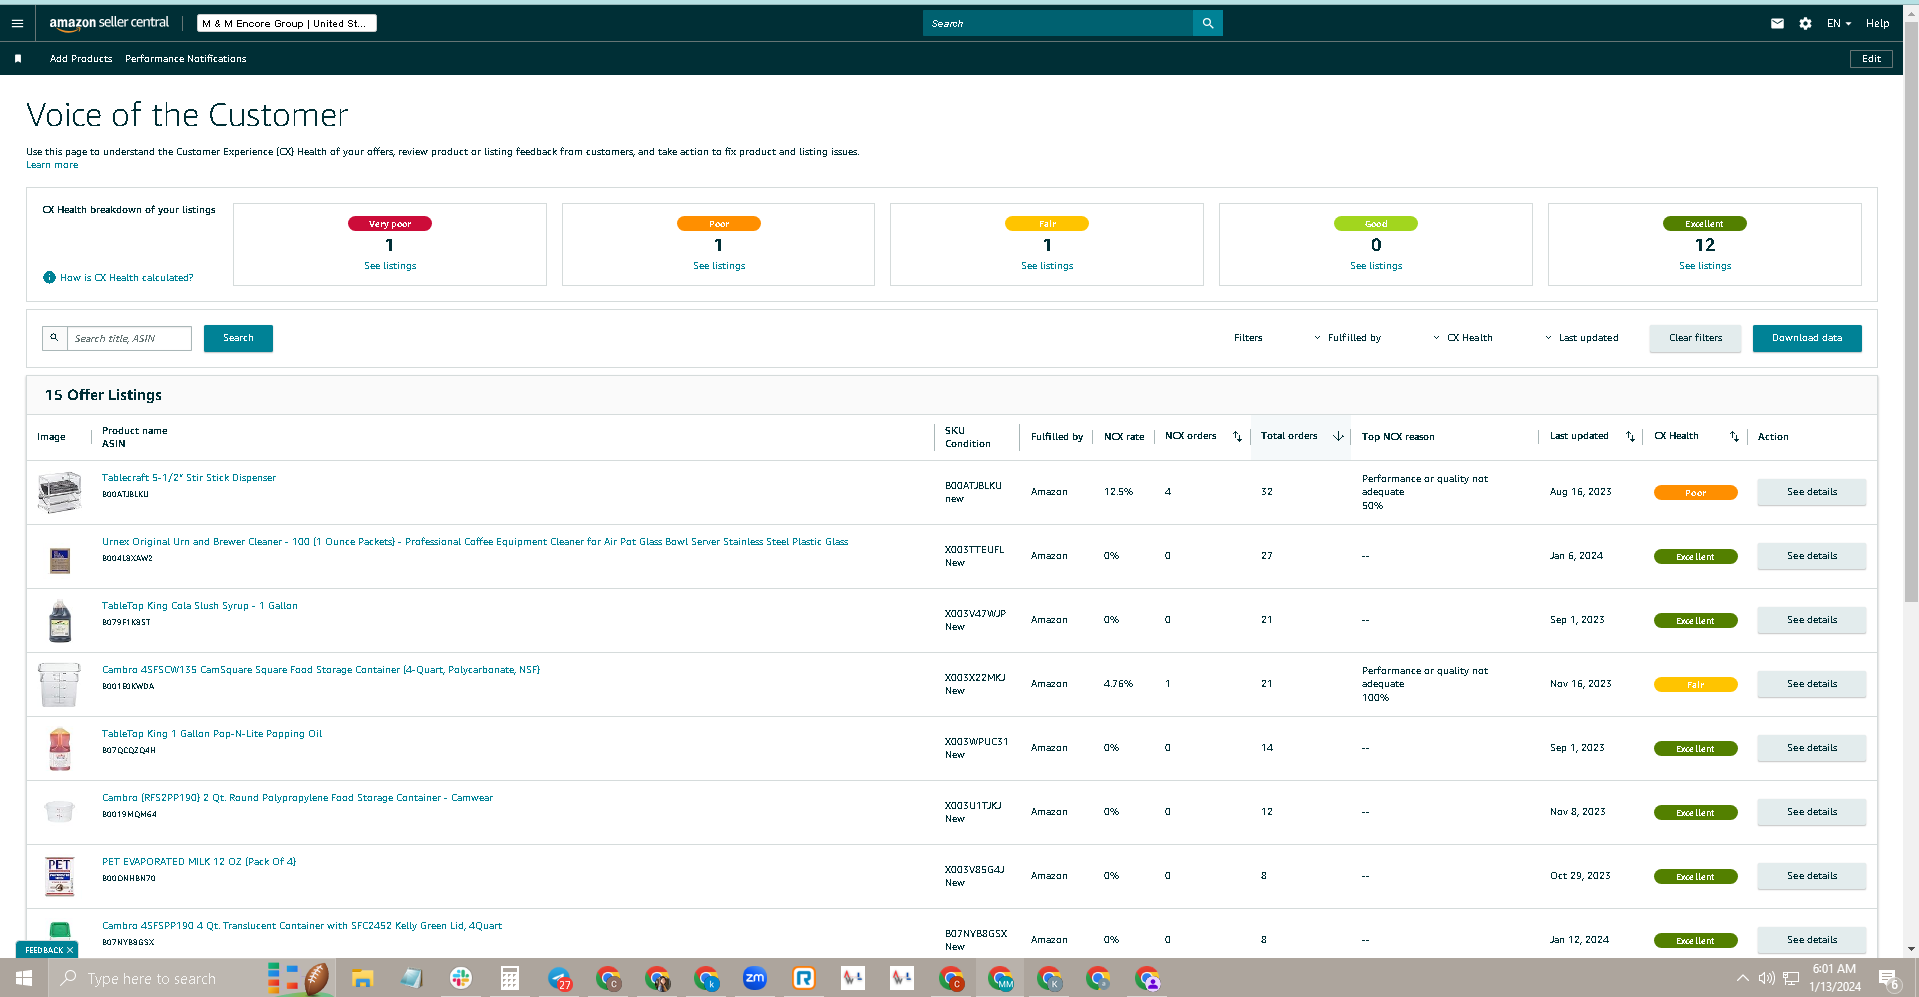This screenshot has height=997, width=1919.
Task: See details for Urnex Brewer Cleaner row
Action: (x=1812, y=556)
